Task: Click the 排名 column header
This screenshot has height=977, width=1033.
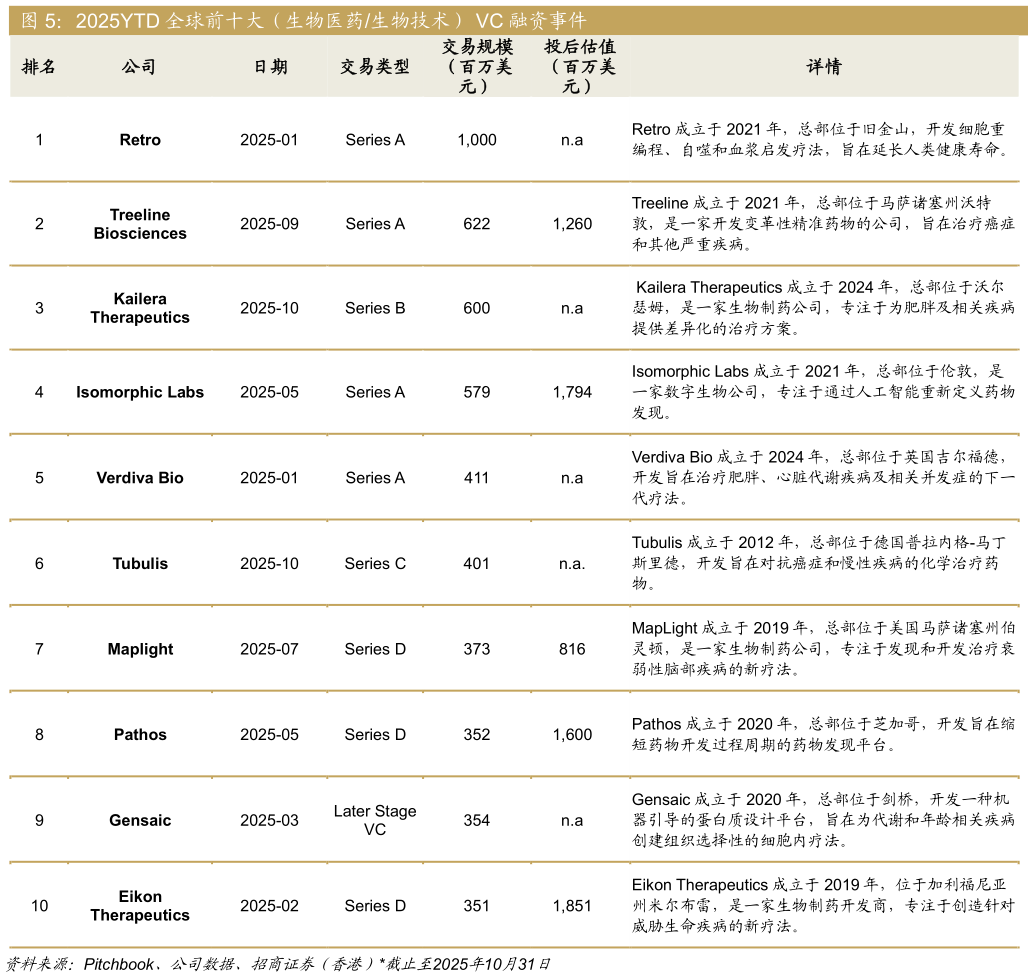Action: point(39,68)
